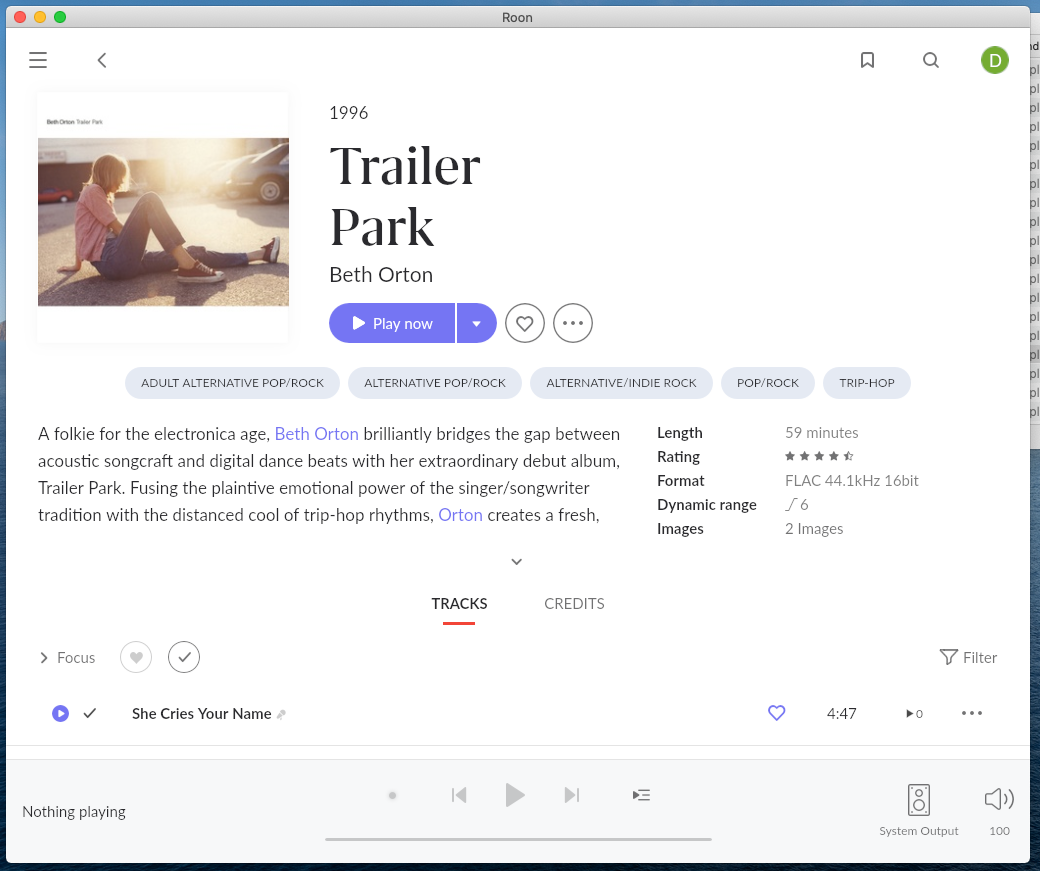Select the Alternative/Indie Rock genre tag

click(621, 383)
